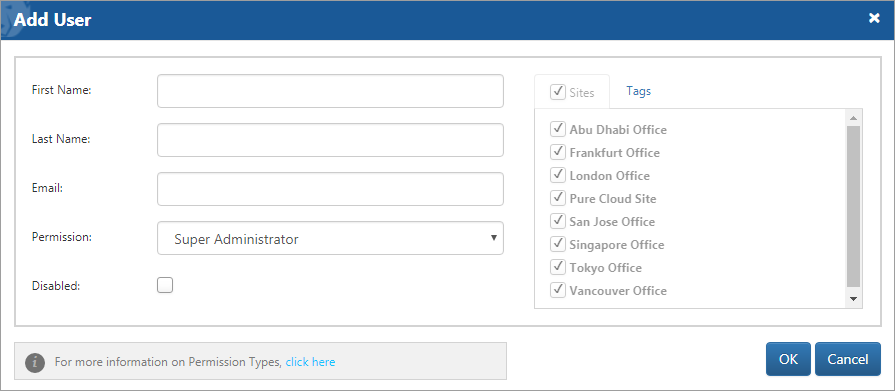
Task: Focus the Last Name input field
Action: click(x=330, y=140)
